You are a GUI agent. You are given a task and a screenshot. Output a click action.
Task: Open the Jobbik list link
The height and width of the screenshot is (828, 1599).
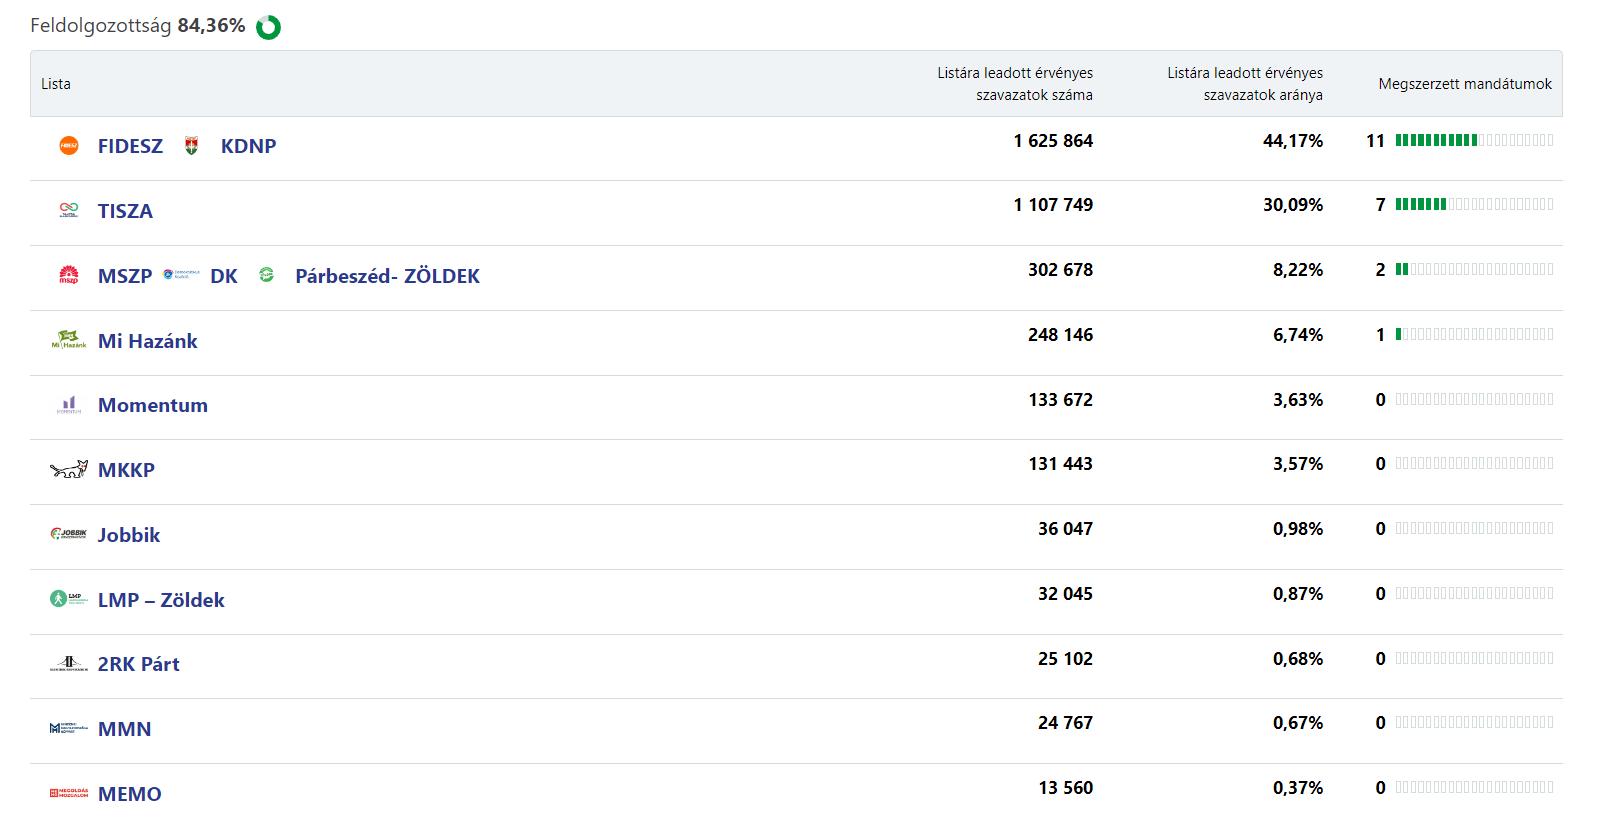(129, 535)
